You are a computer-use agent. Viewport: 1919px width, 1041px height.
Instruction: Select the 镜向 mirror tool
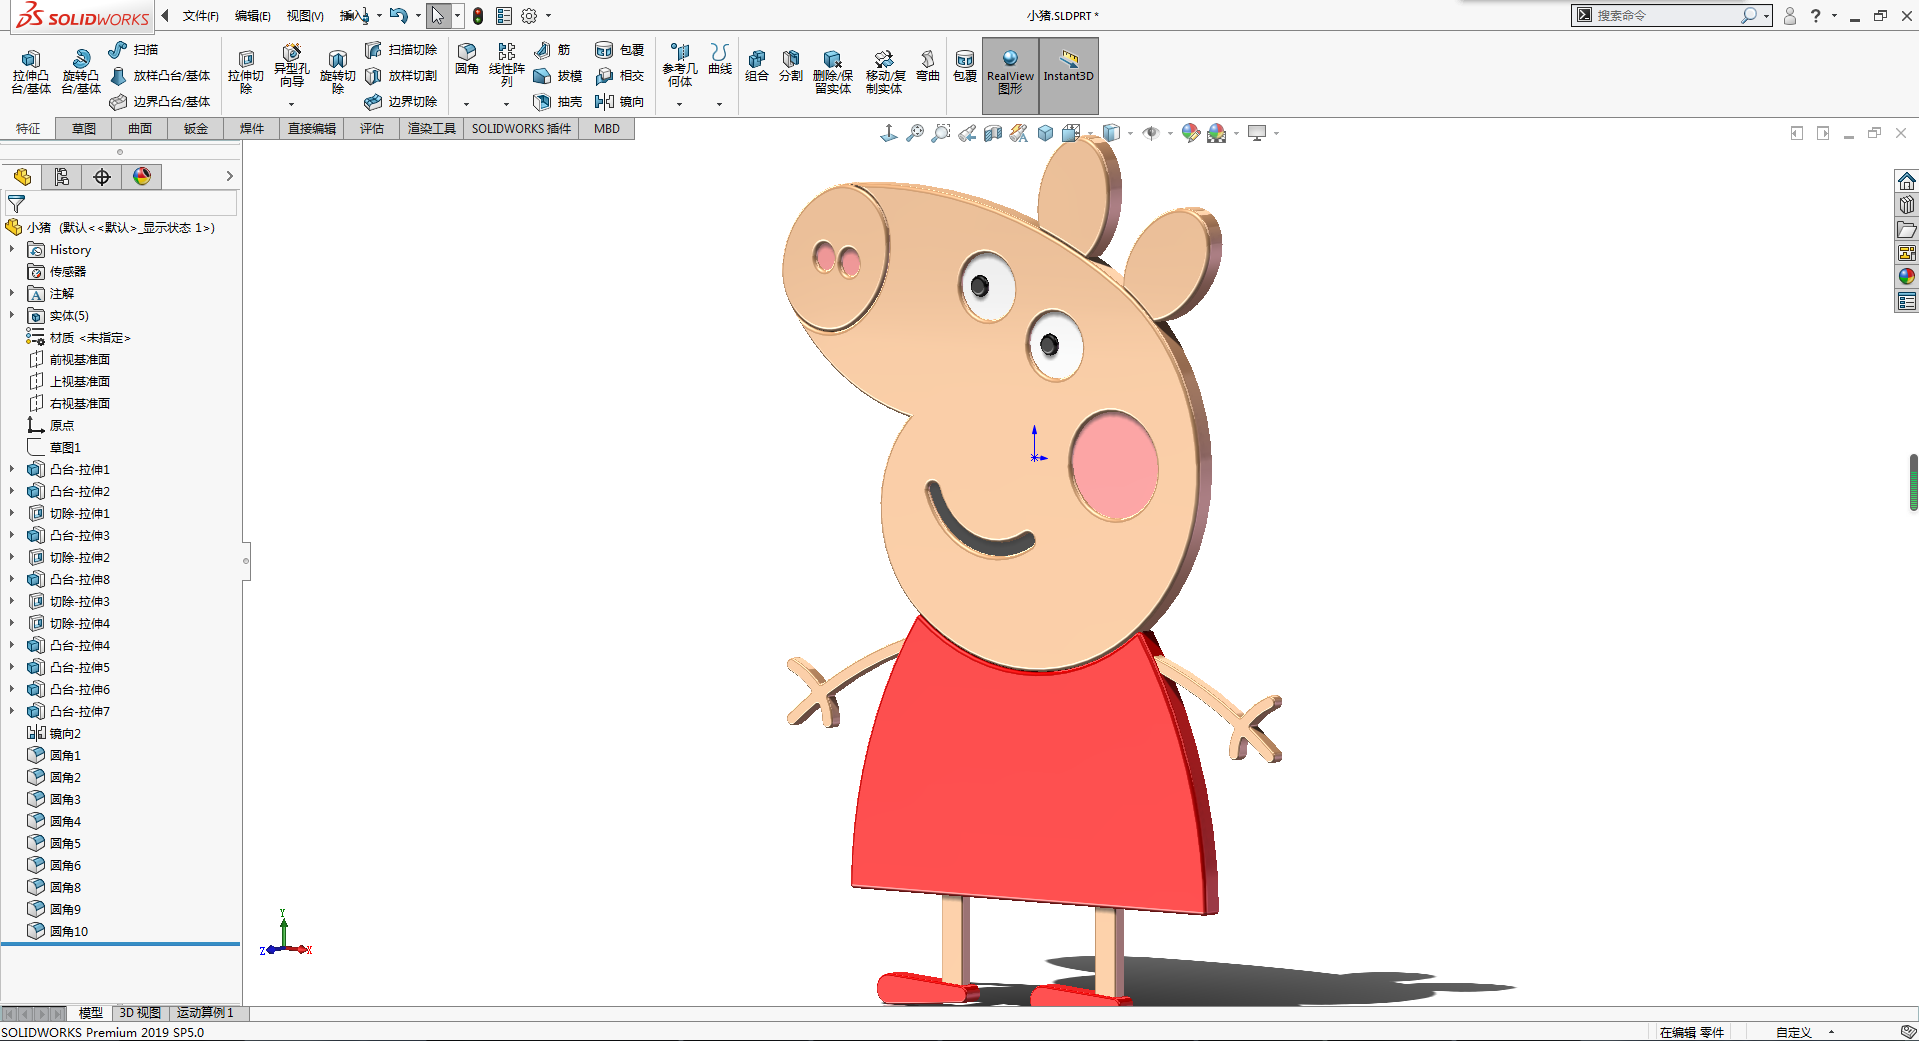(619, 102)
